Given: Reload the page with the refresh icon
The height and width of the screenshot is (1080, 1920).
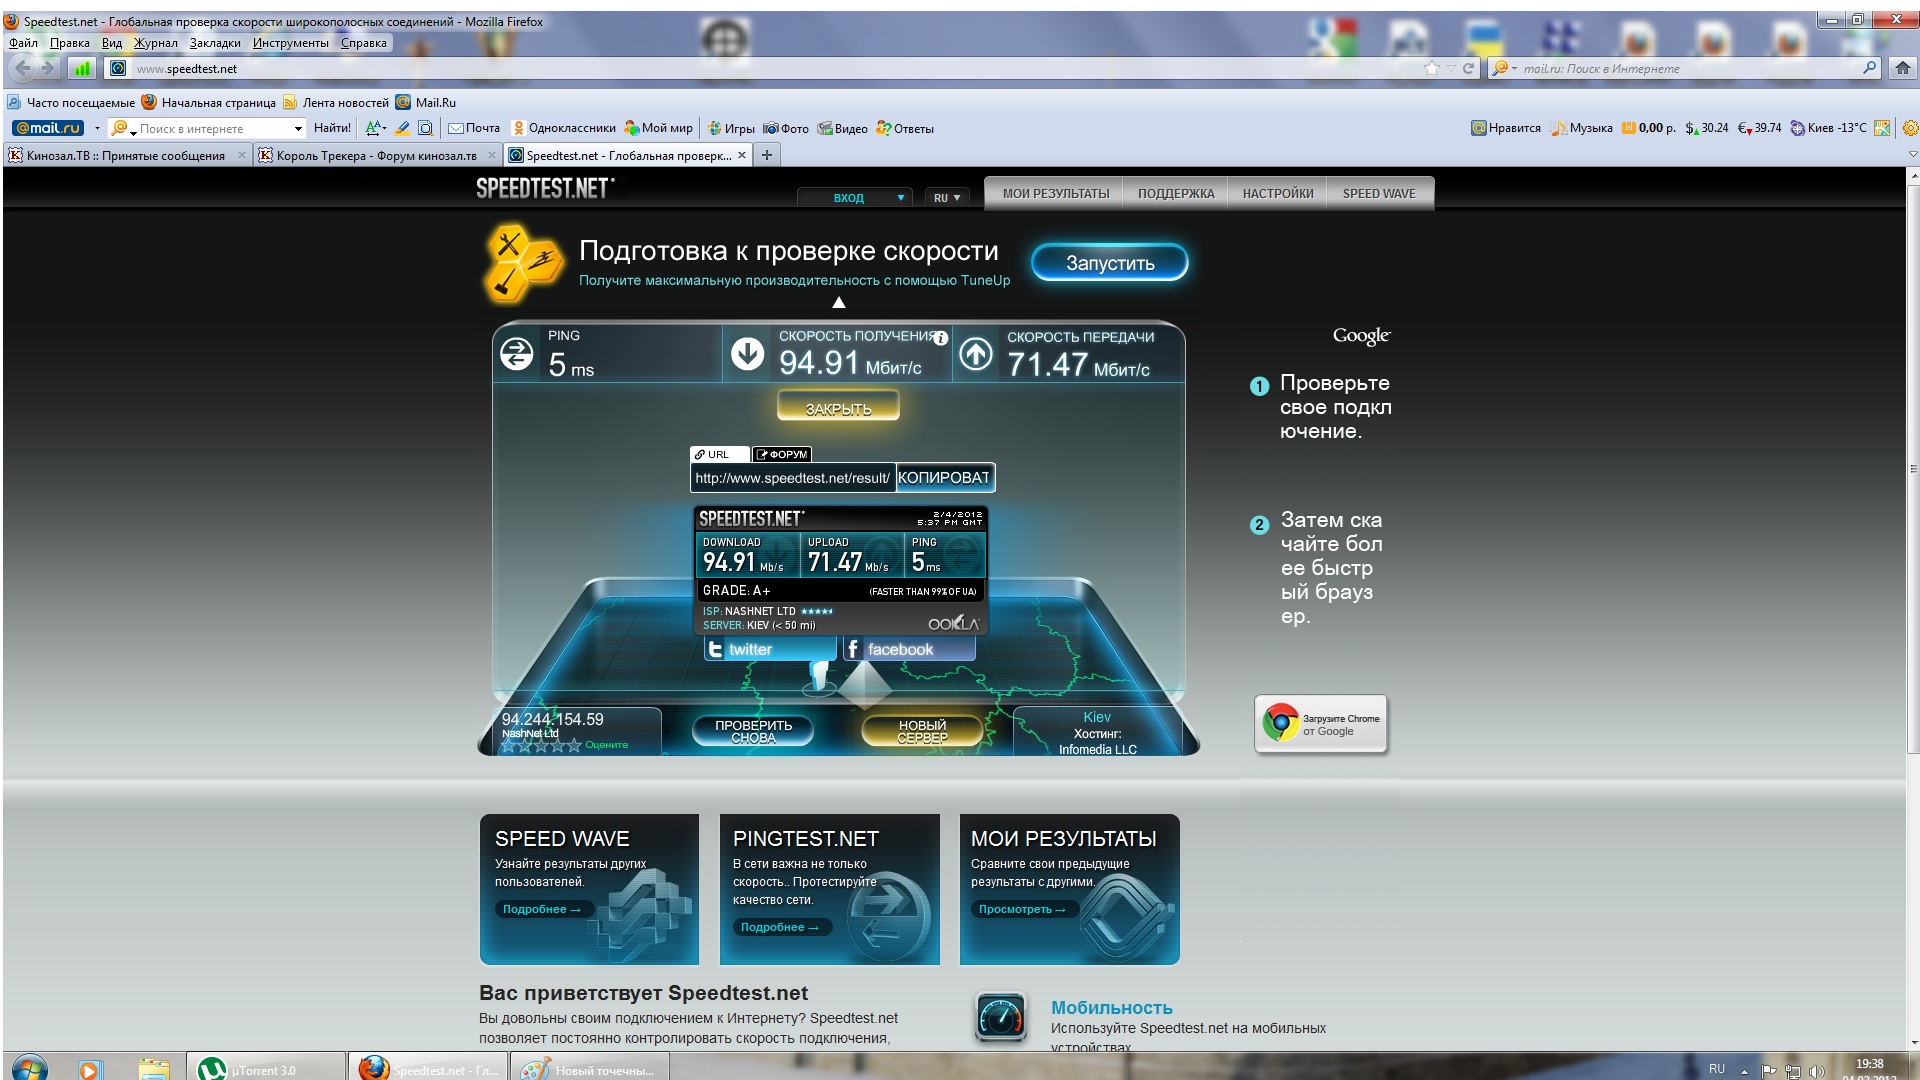Looking at the screenshot, I should pos(1468,68).
